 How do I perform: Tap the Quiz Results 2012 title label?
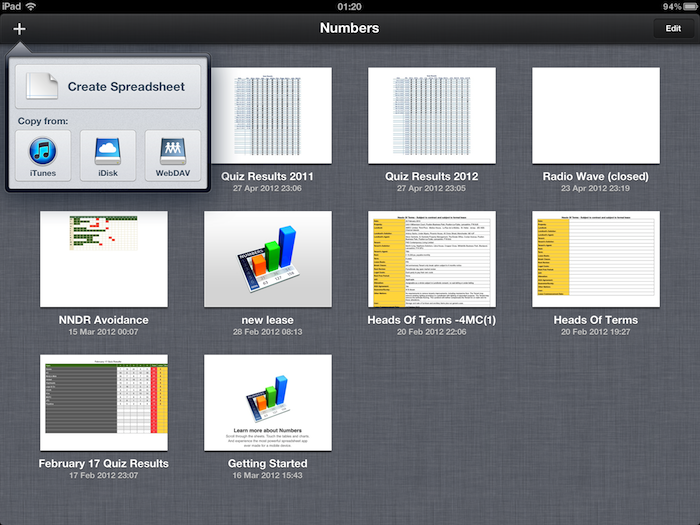pos(432,177)
